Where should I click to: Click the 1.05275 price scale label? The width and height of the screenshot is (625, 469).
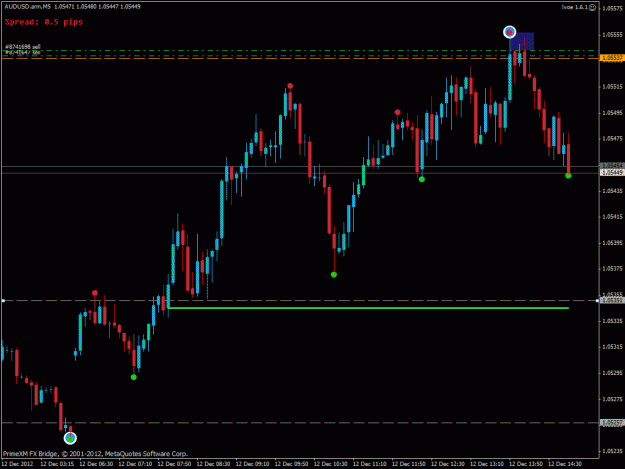(x=612, y=399)
